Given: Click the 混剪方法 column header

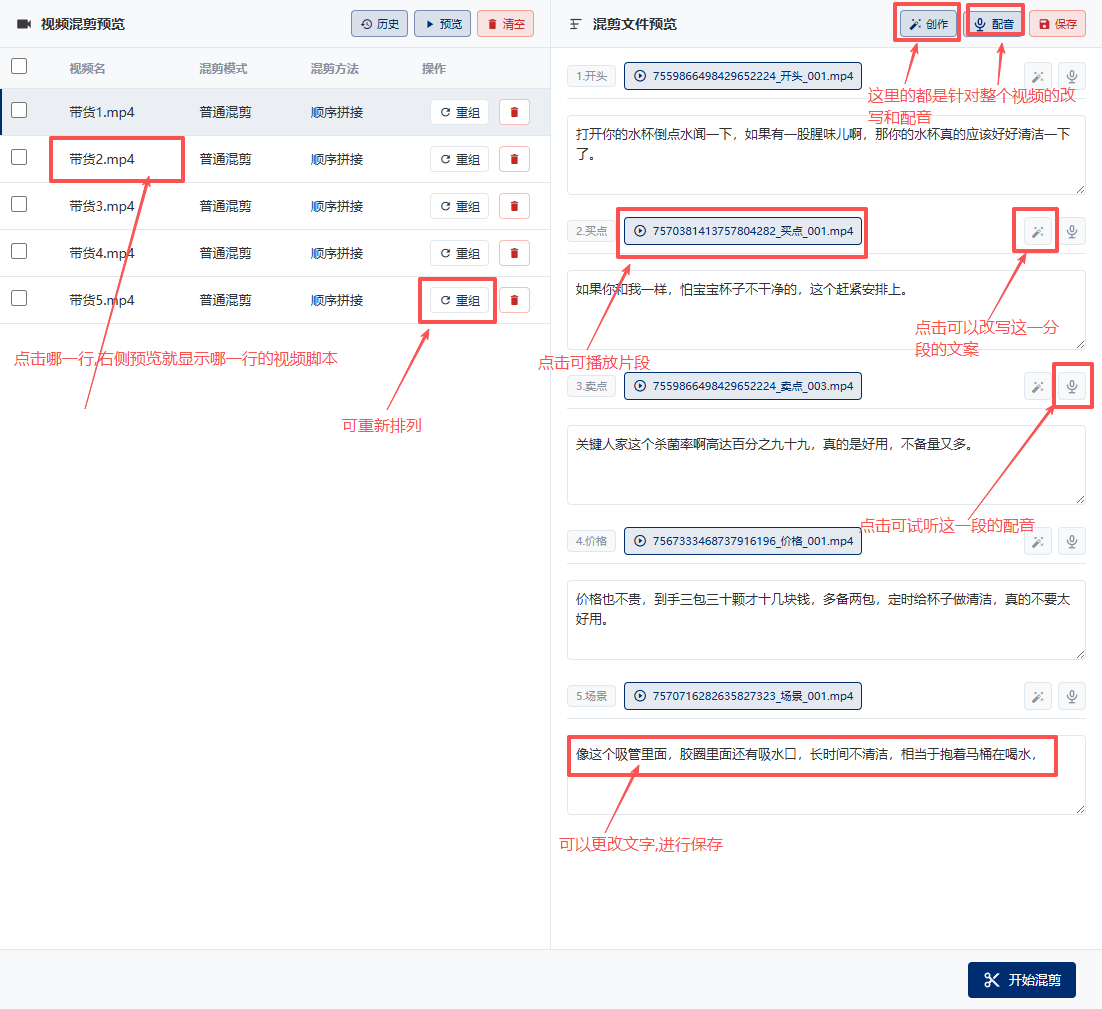Looking at the screenshot, I should [335, 69].
